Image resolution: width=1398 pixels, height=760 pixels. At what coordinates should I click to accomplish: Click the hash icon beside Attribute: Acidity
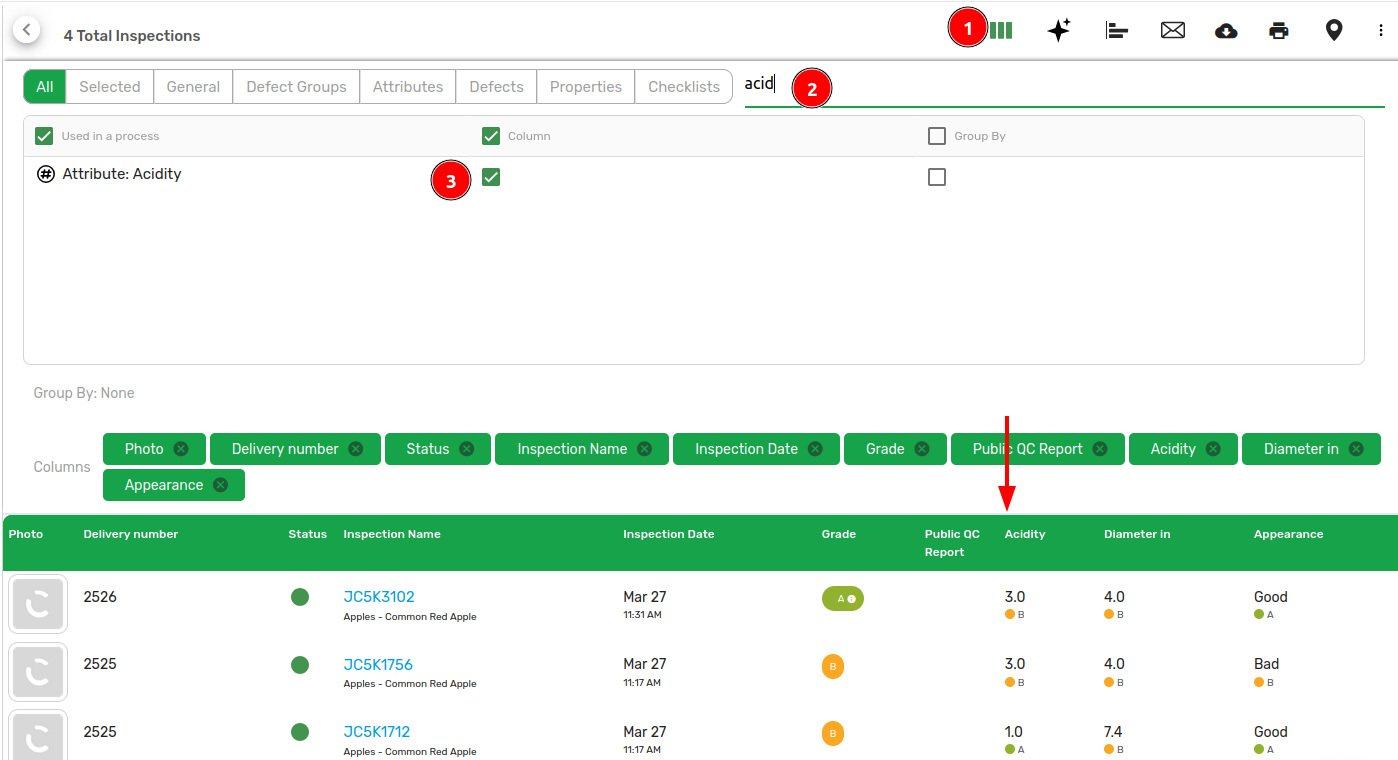45,174
